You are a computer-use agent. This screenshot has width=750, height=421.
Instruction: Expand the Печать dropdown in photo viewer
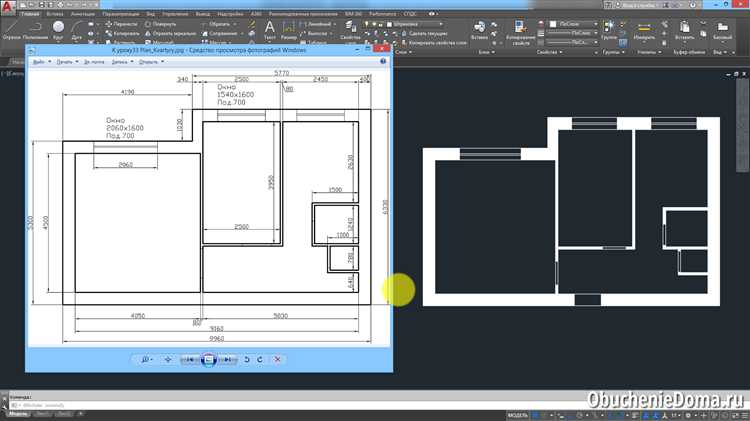tap(66, 62)
